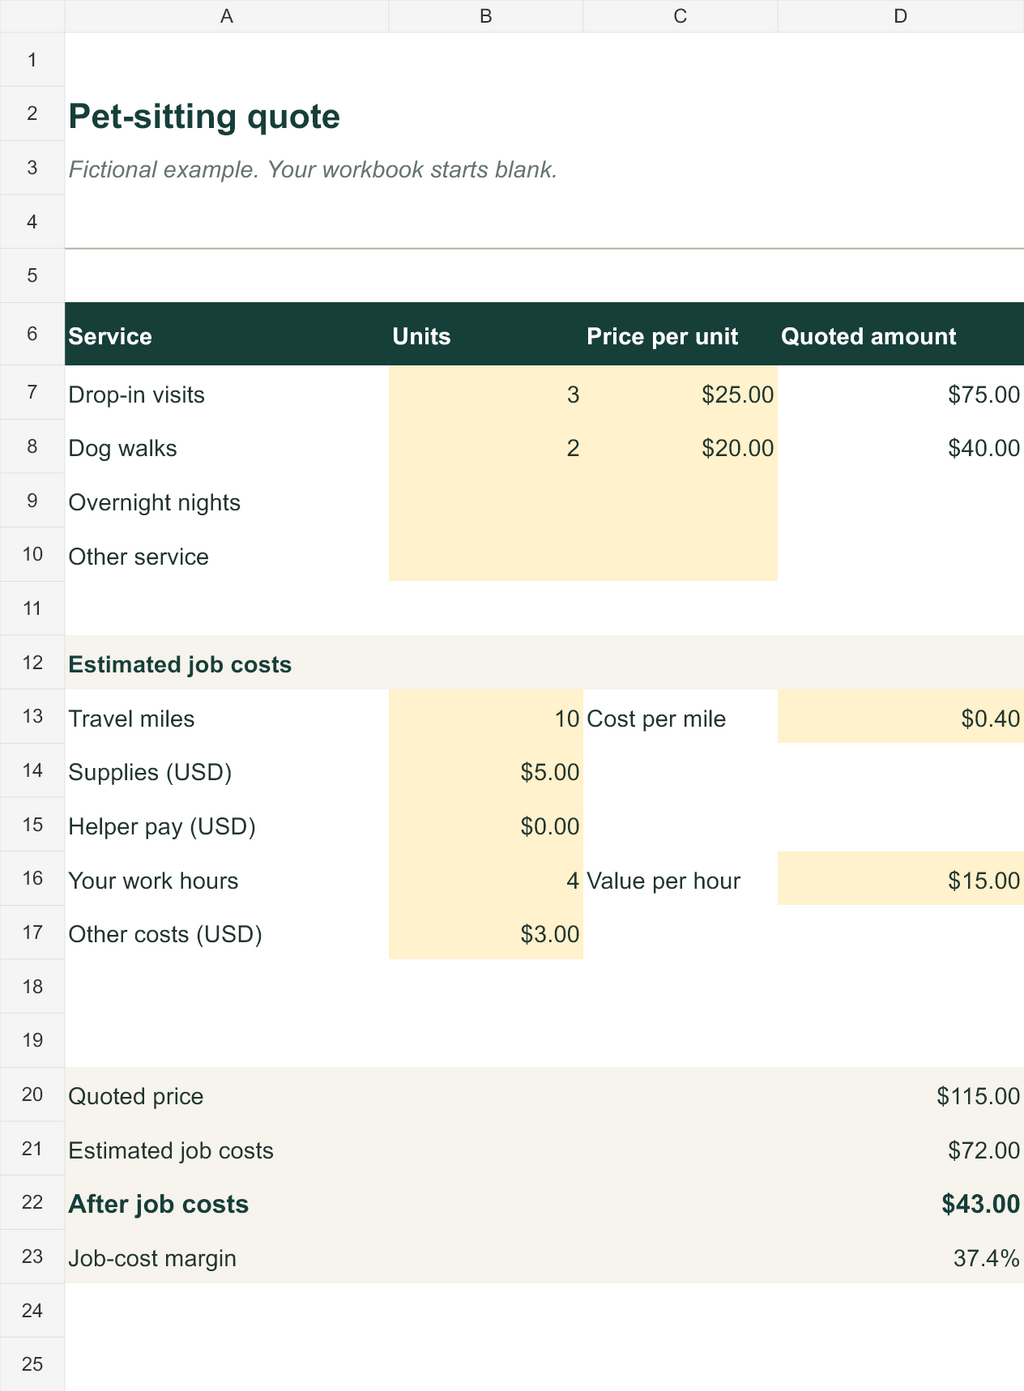Select the 'Estimated job costs' summary label
This screenshot has height=1391, width=1024.
(227, 1148)
